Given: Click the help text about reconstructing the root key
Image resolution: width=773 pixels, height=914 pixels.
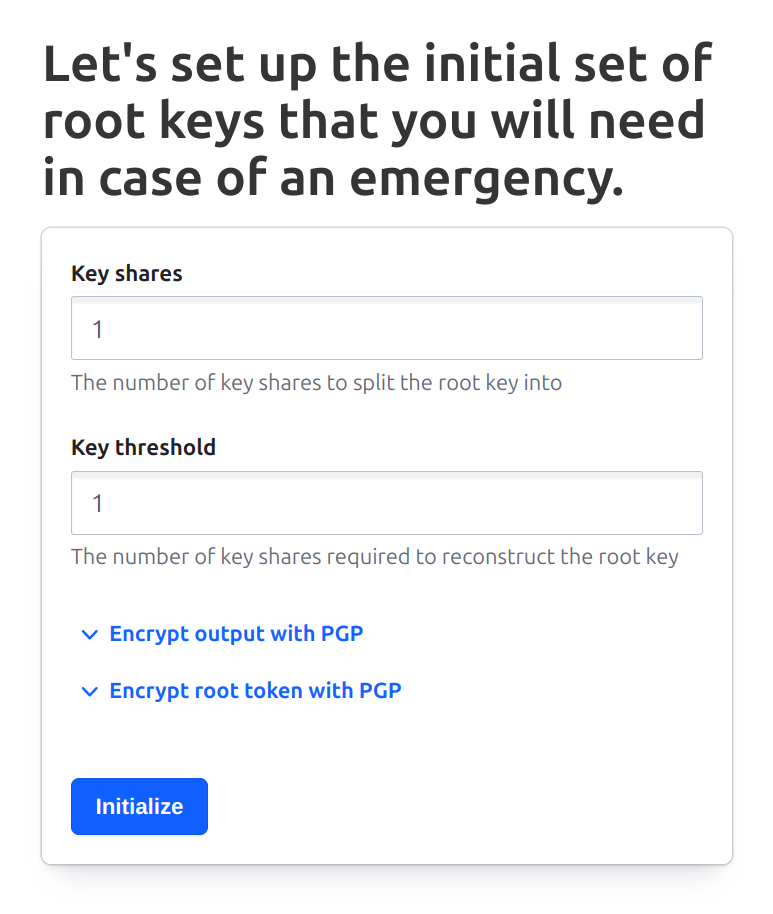Looking at the screenshot, I should [375, 557].
